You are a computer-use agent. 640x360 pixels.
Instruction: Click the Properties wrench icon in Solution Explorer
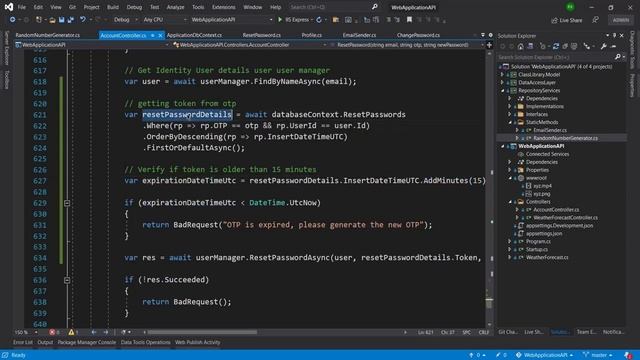(603, 47)
